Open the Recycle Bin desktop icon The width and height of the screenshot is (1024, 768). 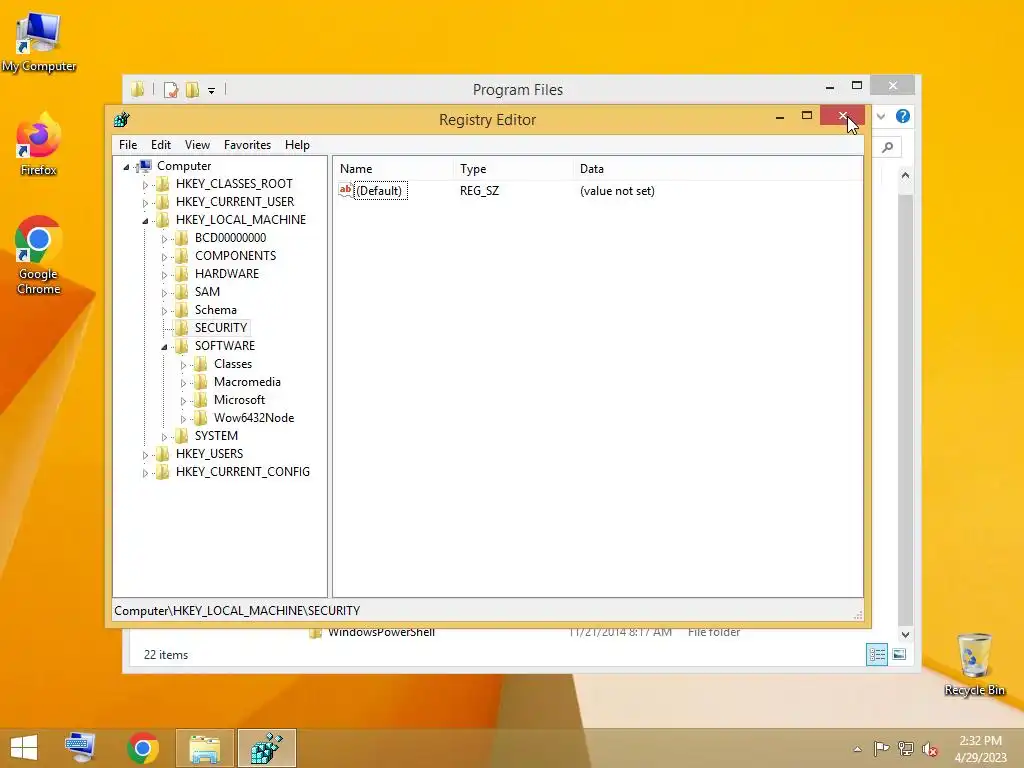974,665
